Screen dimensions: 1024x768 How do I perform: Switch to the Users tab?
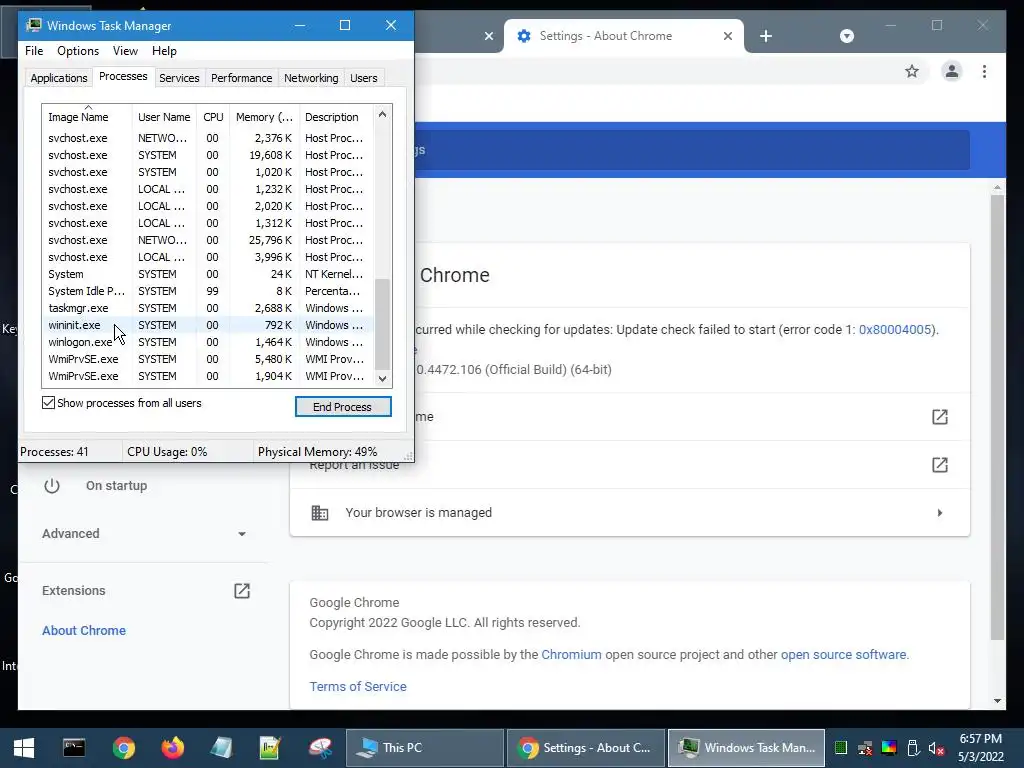click(x=364, y=78)
